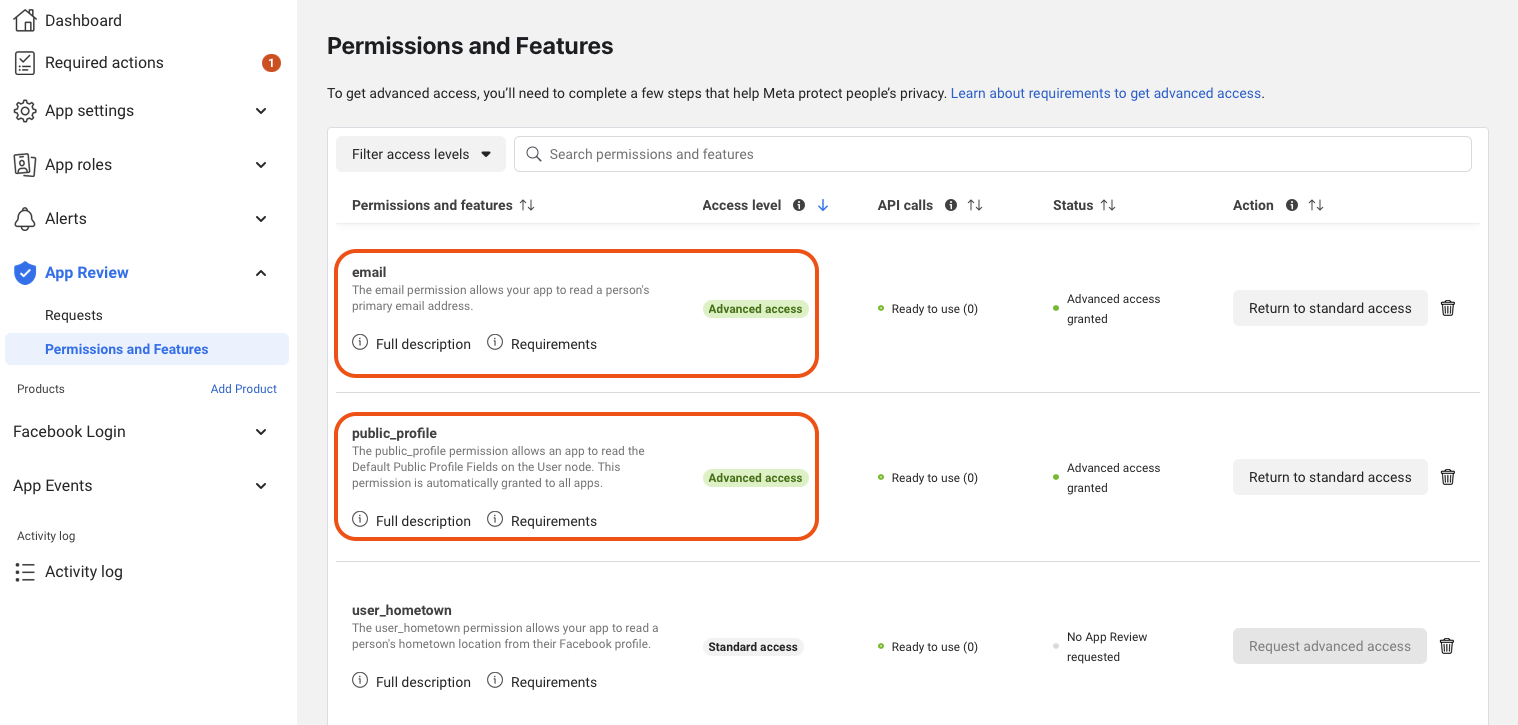Collapse the App Review section
This screenshot has width=1518, height=725.
[261, 273]
